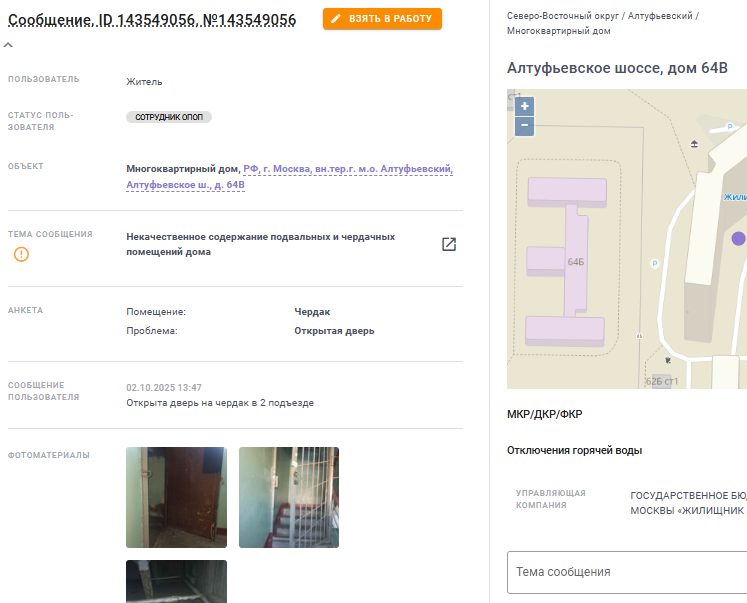Click the 'Сотрудник ОПОП' status badge

click(169, 117)
